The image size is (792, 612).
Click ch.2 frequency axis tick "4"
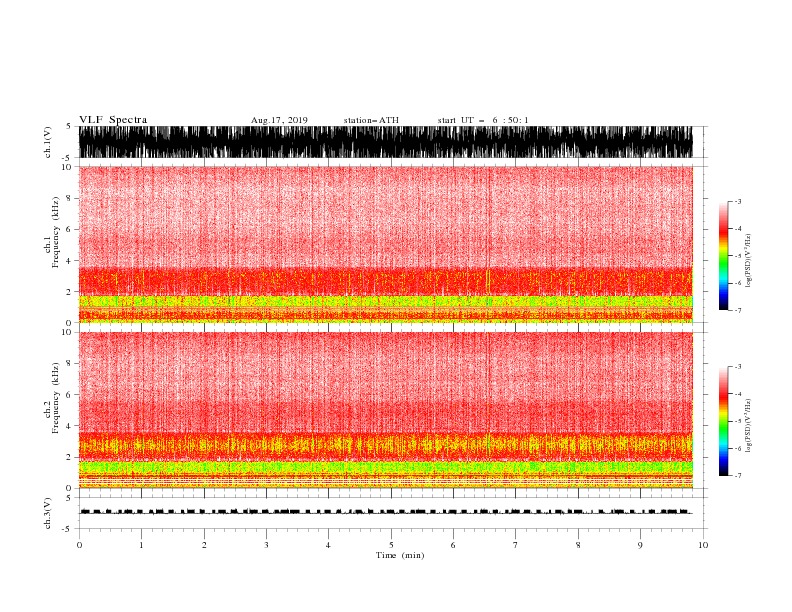(x=69, y=426)
